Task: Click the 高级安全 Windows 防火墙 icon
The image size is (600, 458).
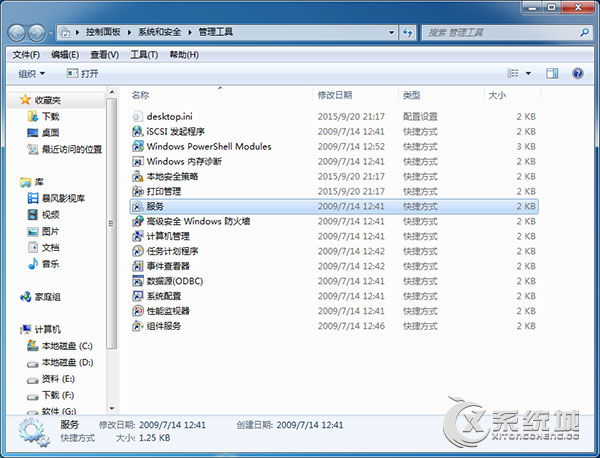Action: click(x=137, y=221)
